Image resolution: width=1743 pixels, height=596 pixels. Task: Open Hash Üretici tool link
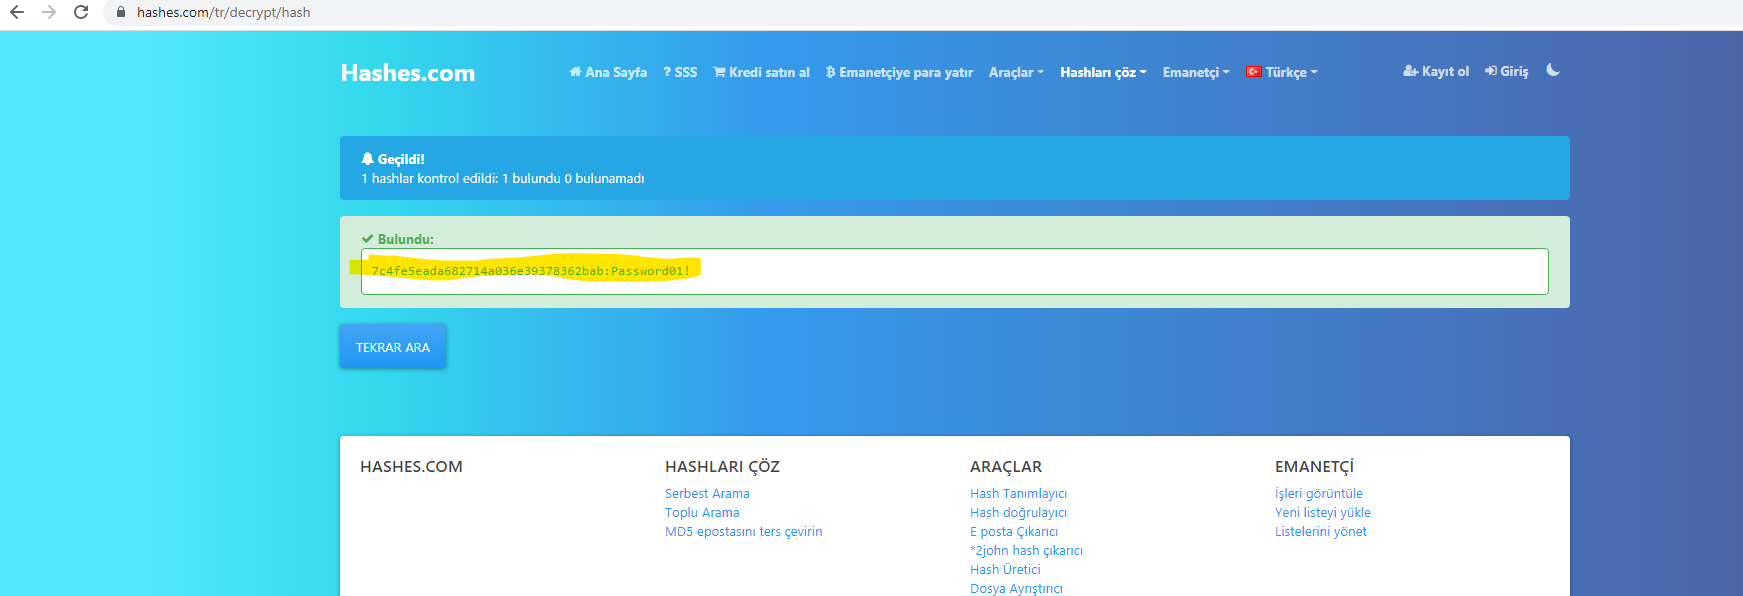pyautogui.click(x=1005, y=569)
